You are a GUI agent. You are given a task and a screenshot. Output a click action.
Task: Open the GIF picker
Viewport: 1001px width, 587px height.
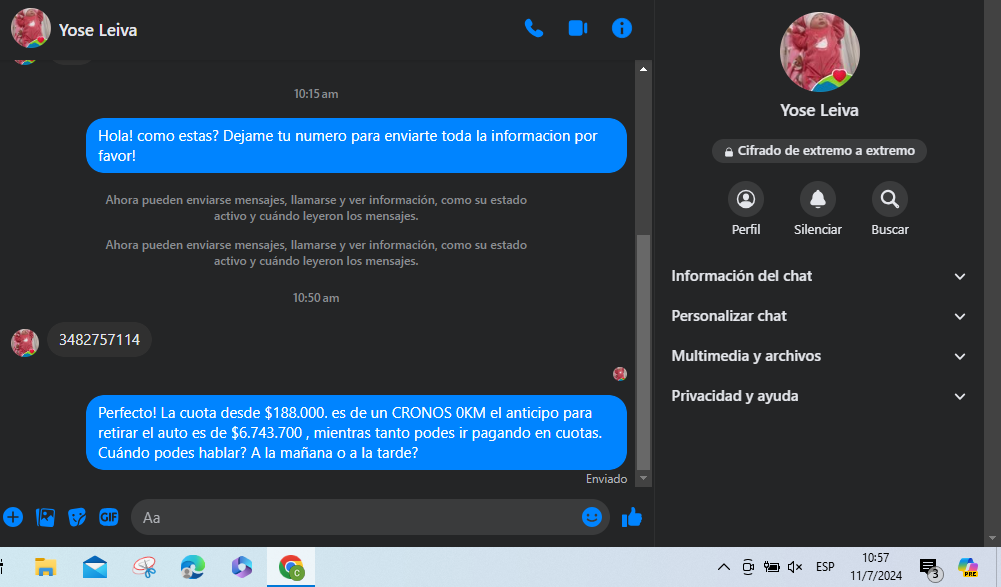click(109, 517)
